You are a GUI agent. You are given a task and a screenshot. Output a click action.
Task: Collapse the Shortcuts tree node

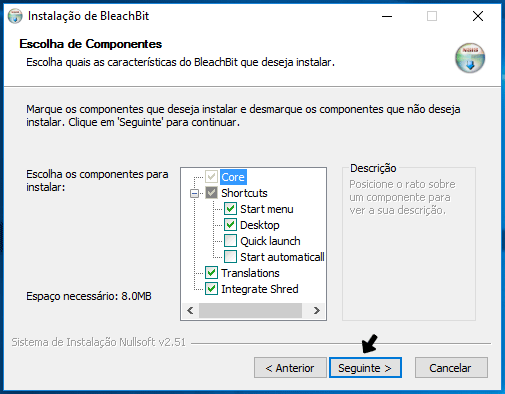(194, 193)
